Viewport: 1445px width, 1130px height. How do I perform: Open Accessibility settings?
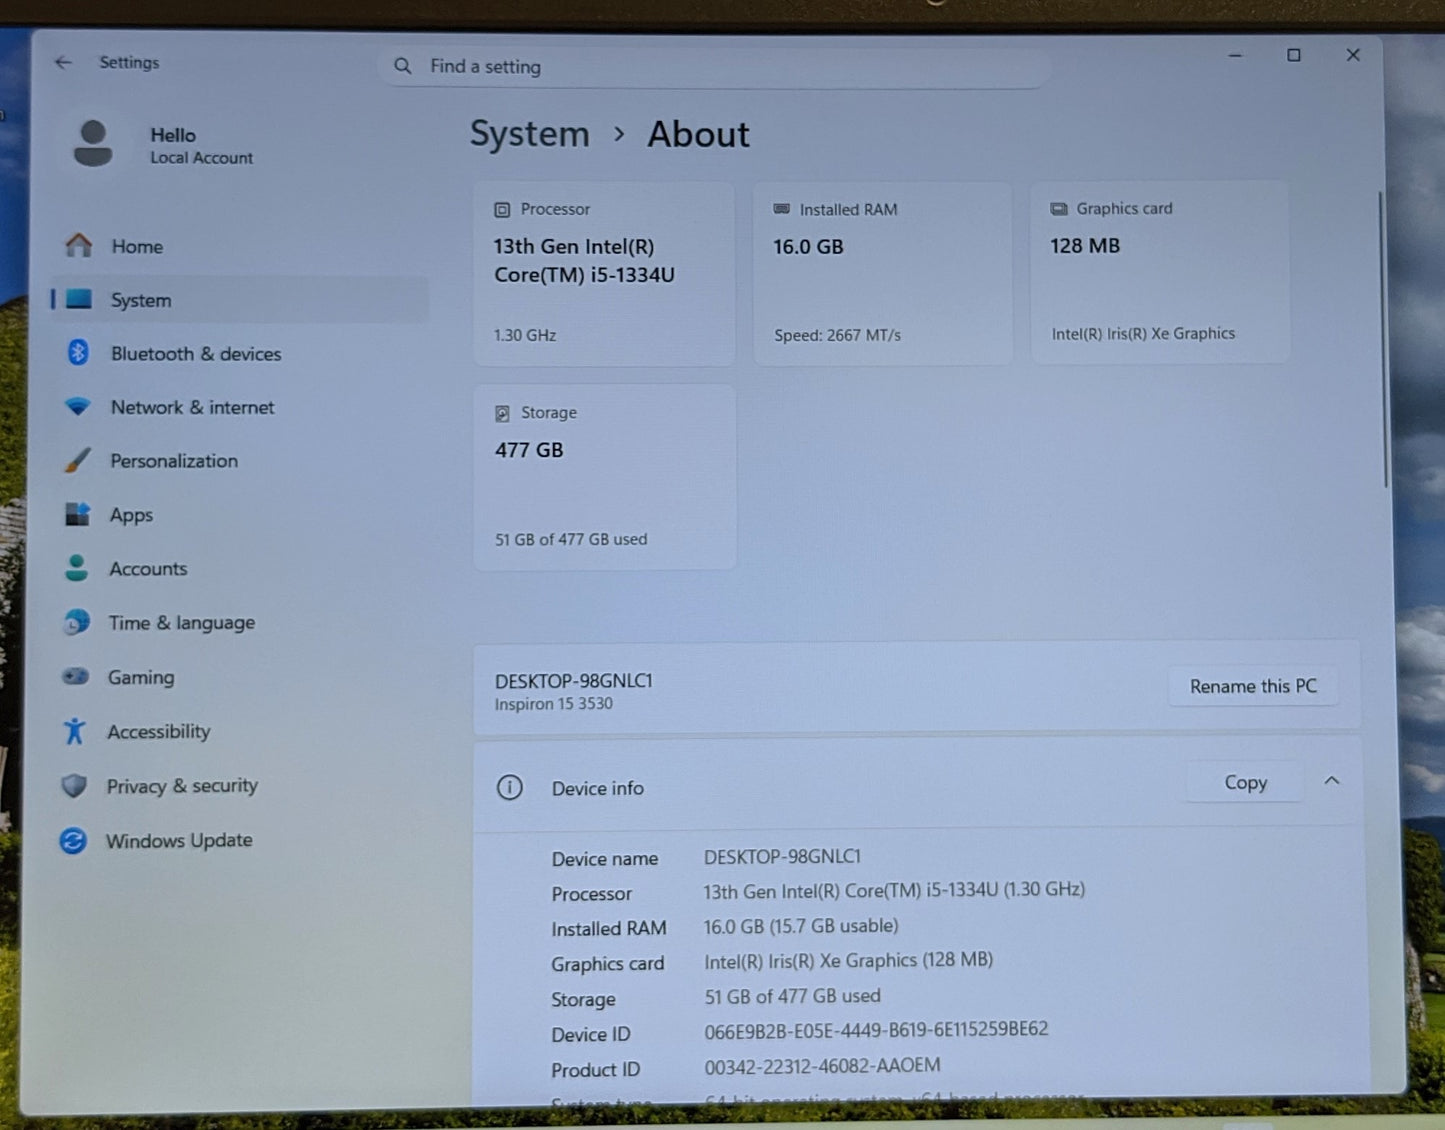240,732
